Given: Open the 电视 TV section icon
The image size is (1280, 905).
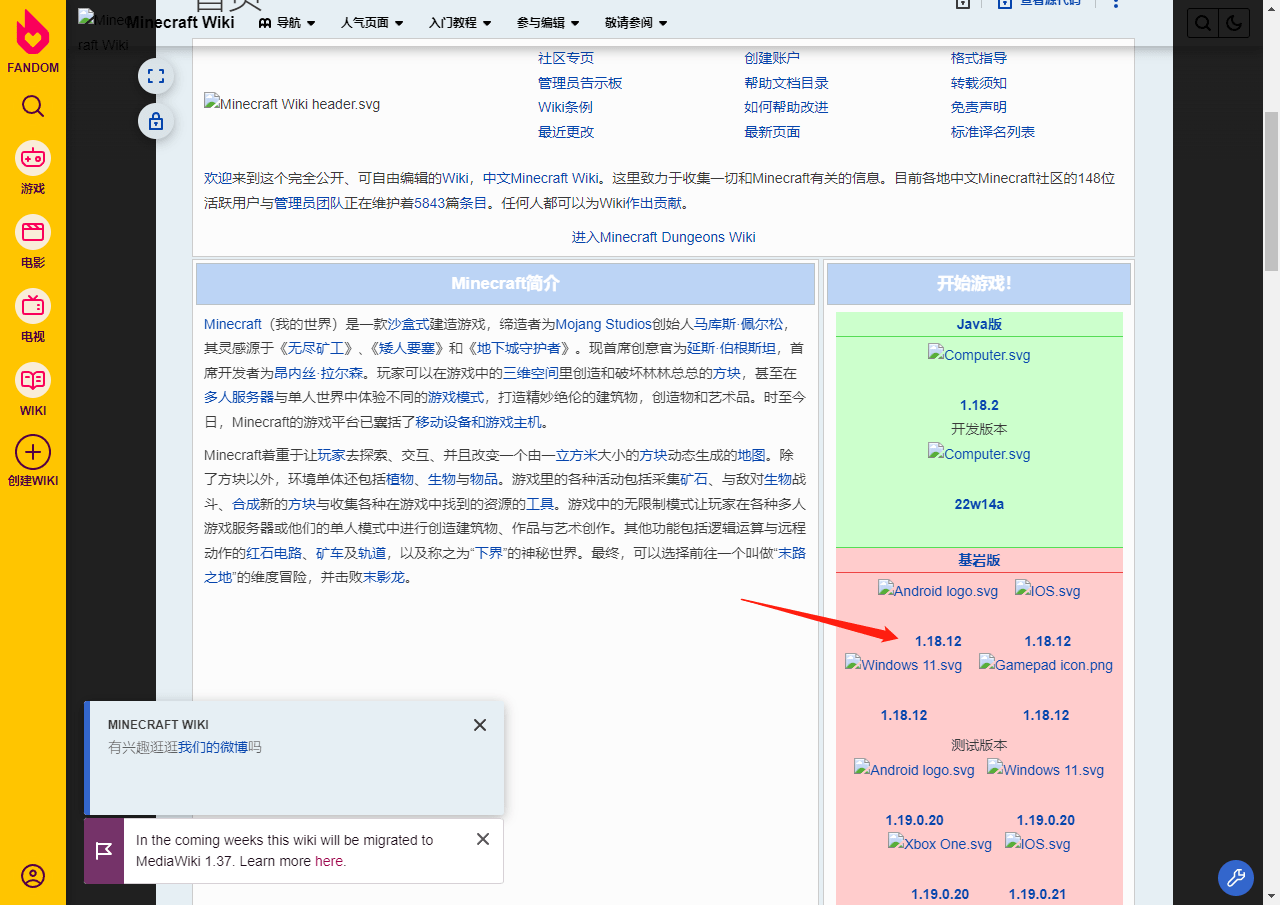Looking at the screenshot, I should click(33, 306).
